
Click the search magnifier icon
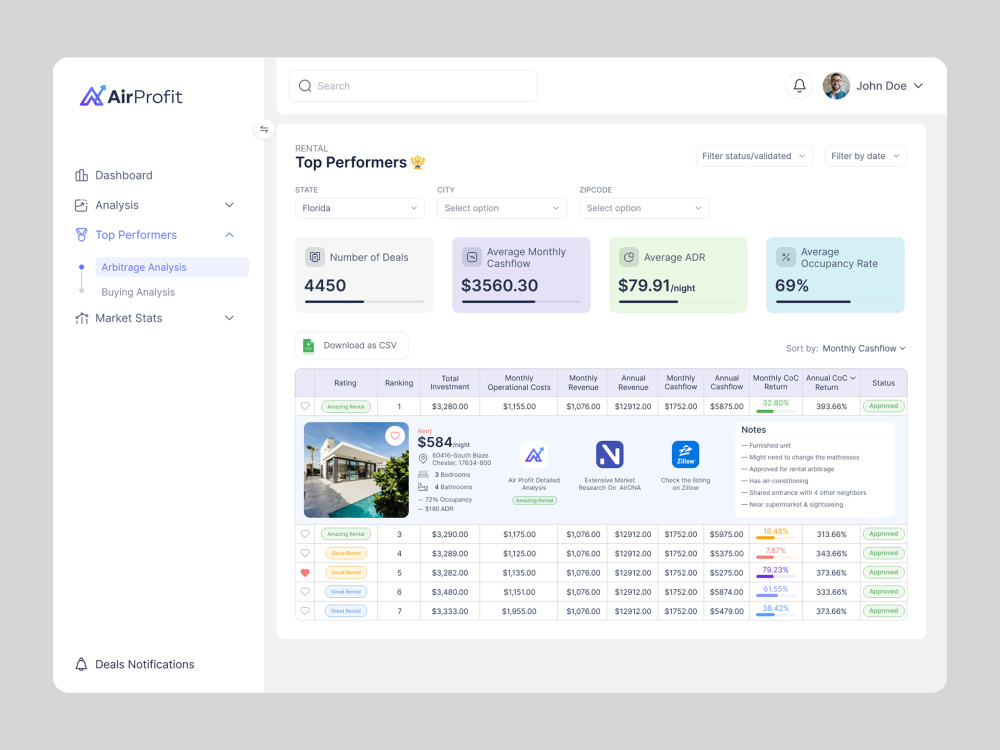[x=305, y=85]
